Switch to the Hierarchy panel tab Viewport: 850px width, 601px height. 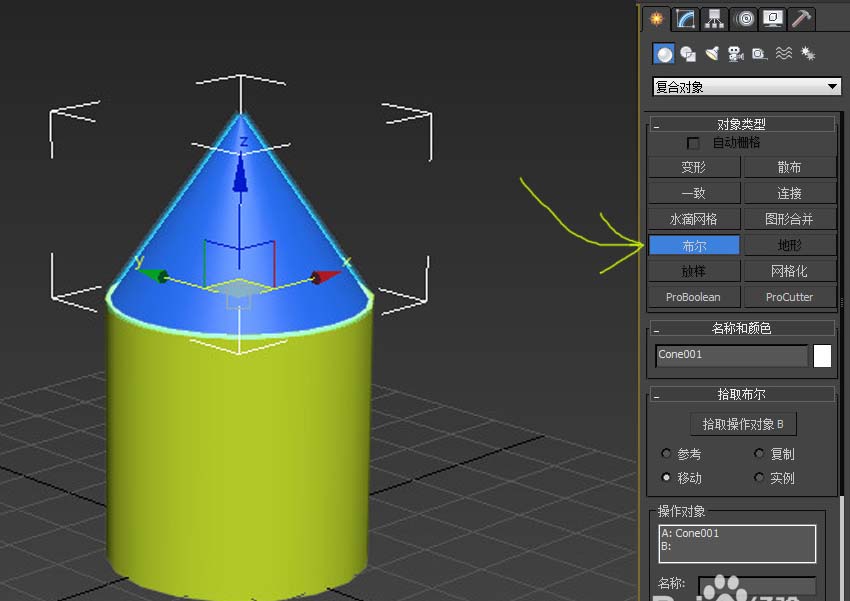(x=714, y=18)
